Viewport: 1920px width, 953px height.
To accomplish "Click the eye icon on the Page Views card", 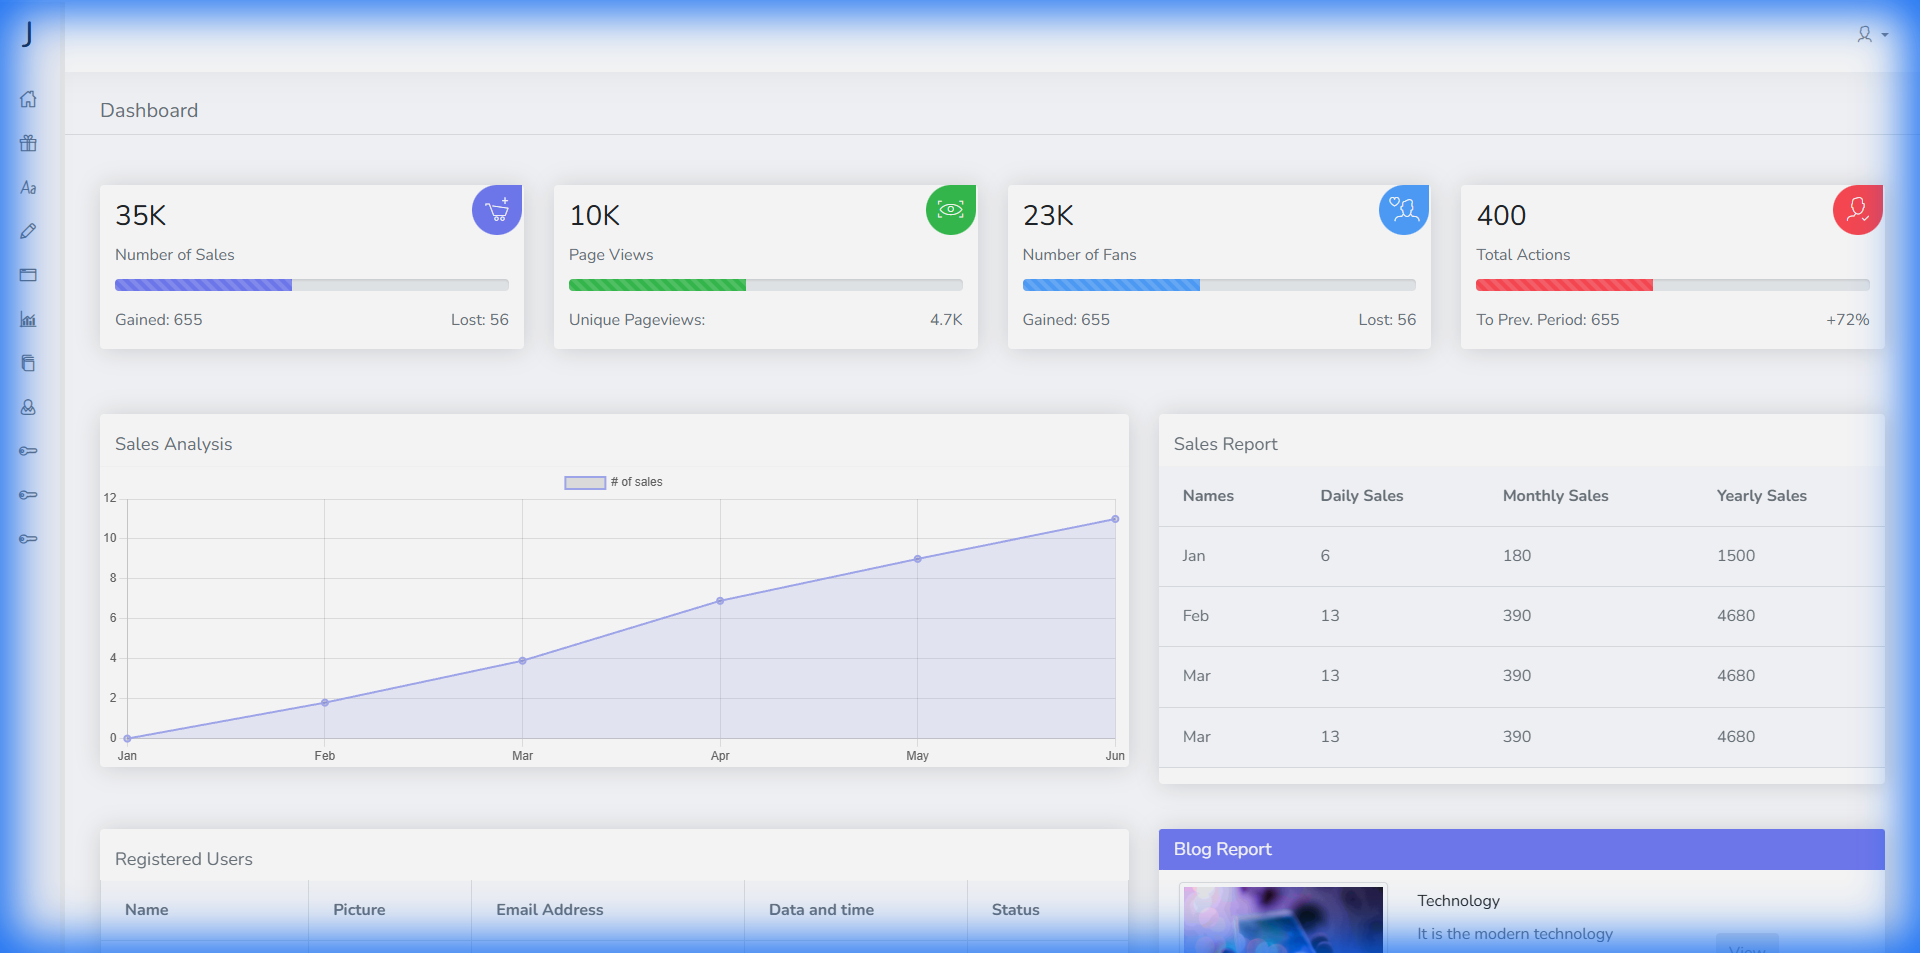I will click(x=950, y=210).
